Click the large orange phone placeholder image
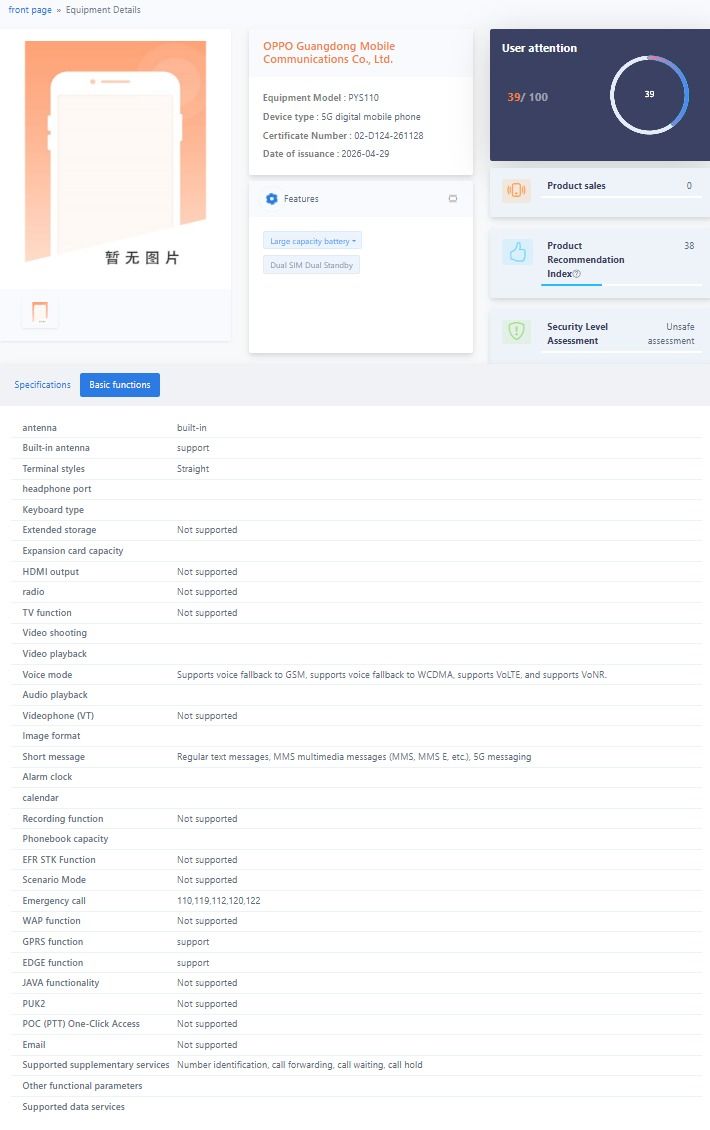 point(115,151)
